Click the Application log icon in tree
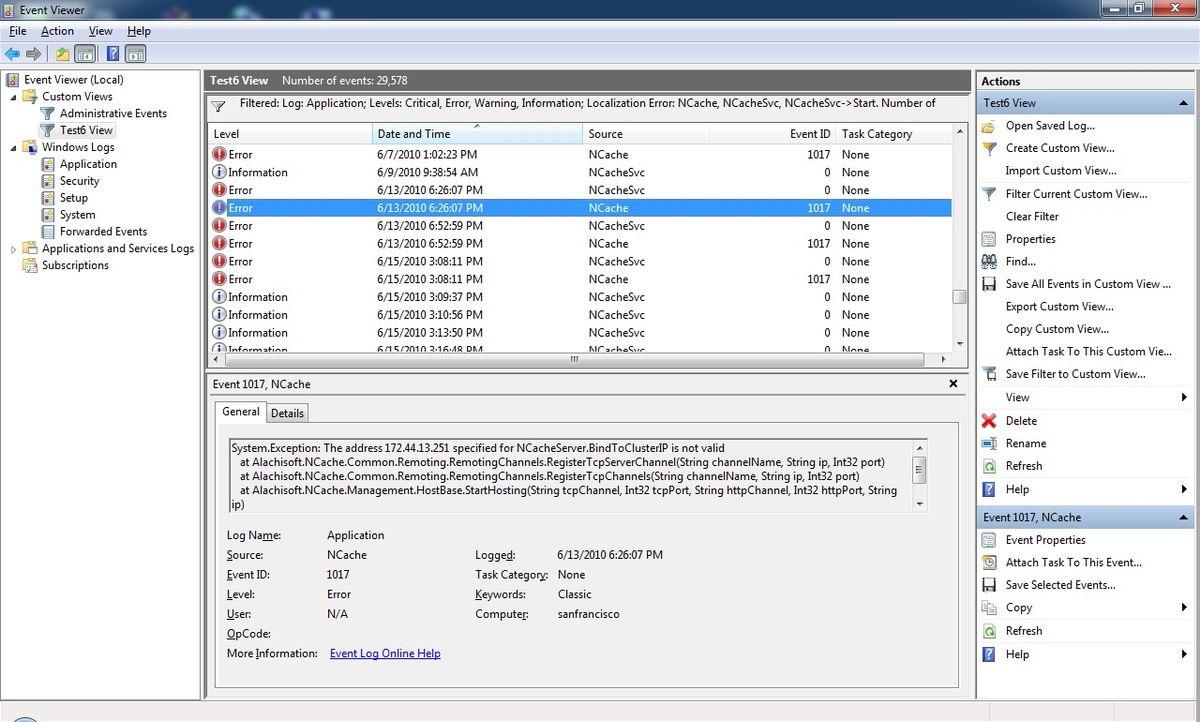1200x722 pixels. tap(47, 164)
